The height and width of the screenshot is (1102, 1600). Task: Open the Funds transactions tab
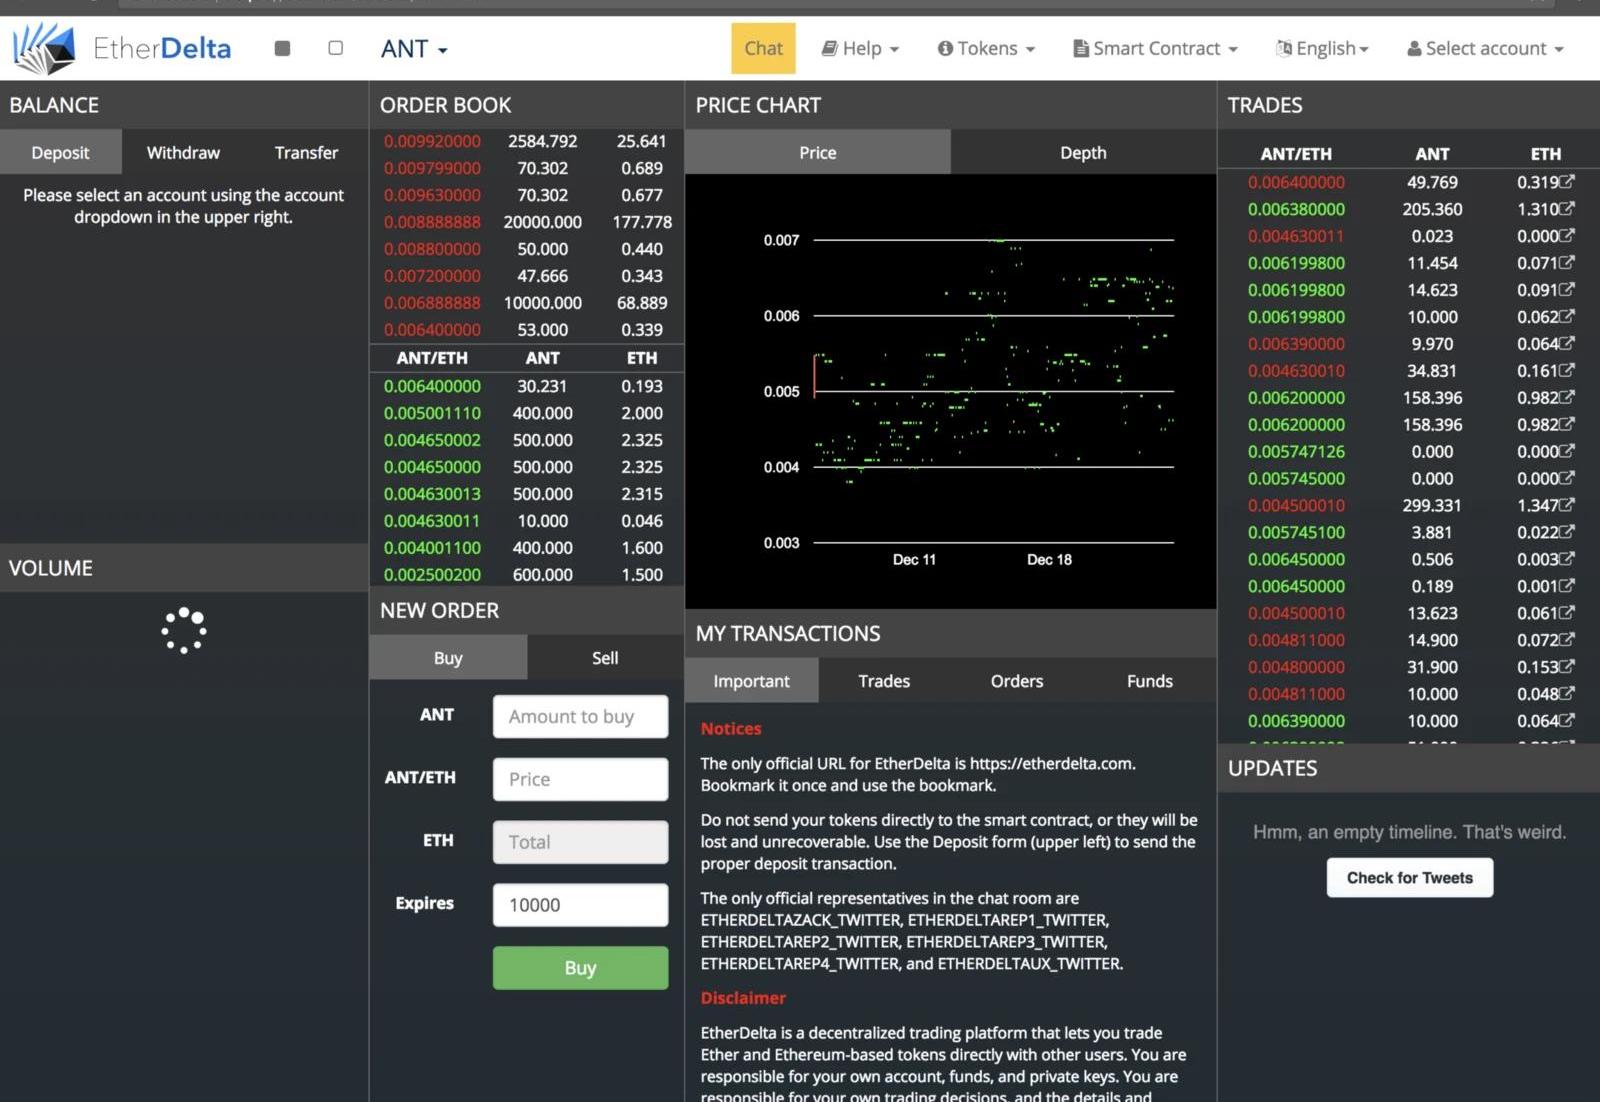click(x=1150, y=680)
